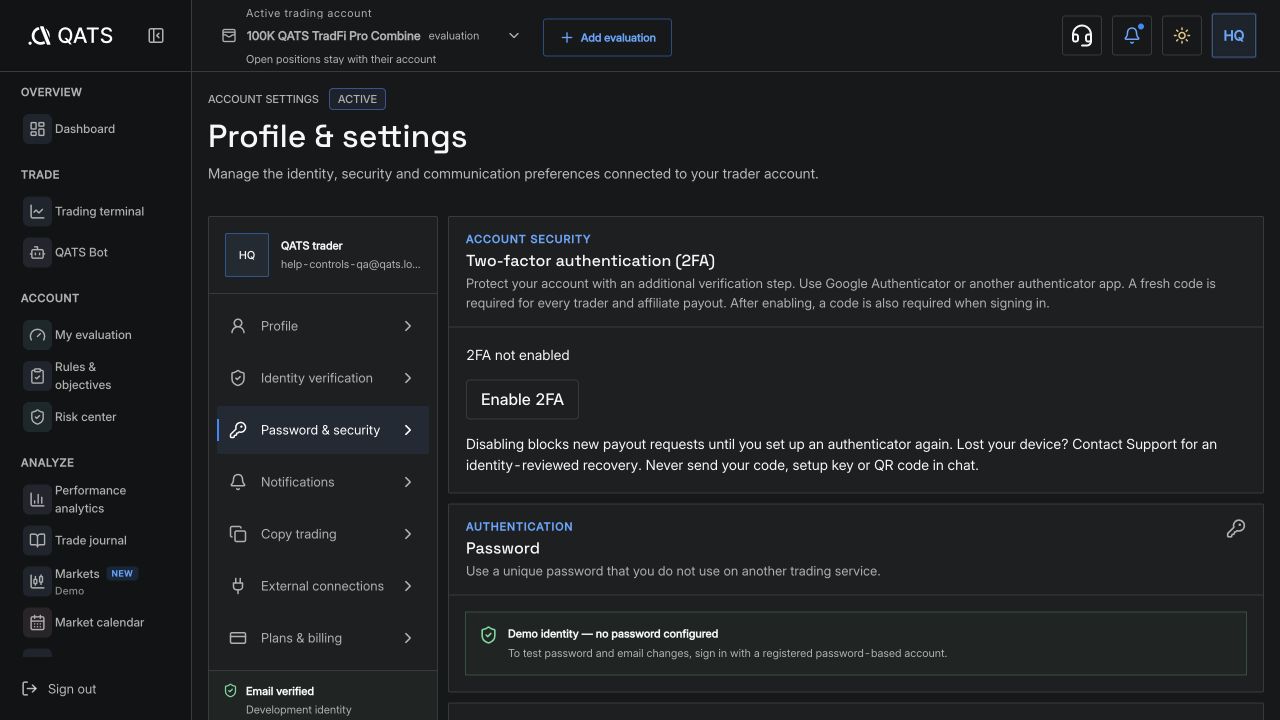Click the Email verified check icon

point(230,691)
